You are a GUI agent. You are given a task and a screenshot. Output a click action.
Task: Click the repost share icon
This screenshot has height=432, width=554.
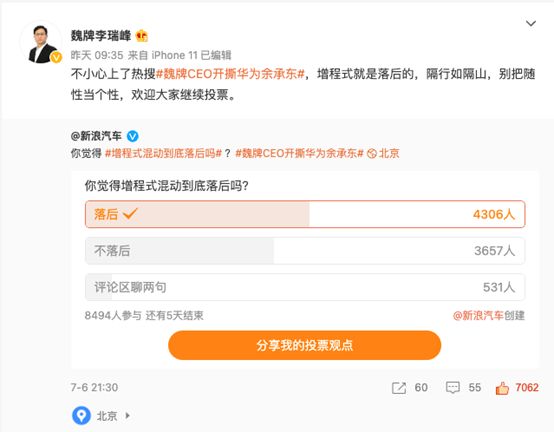point(399,388)
